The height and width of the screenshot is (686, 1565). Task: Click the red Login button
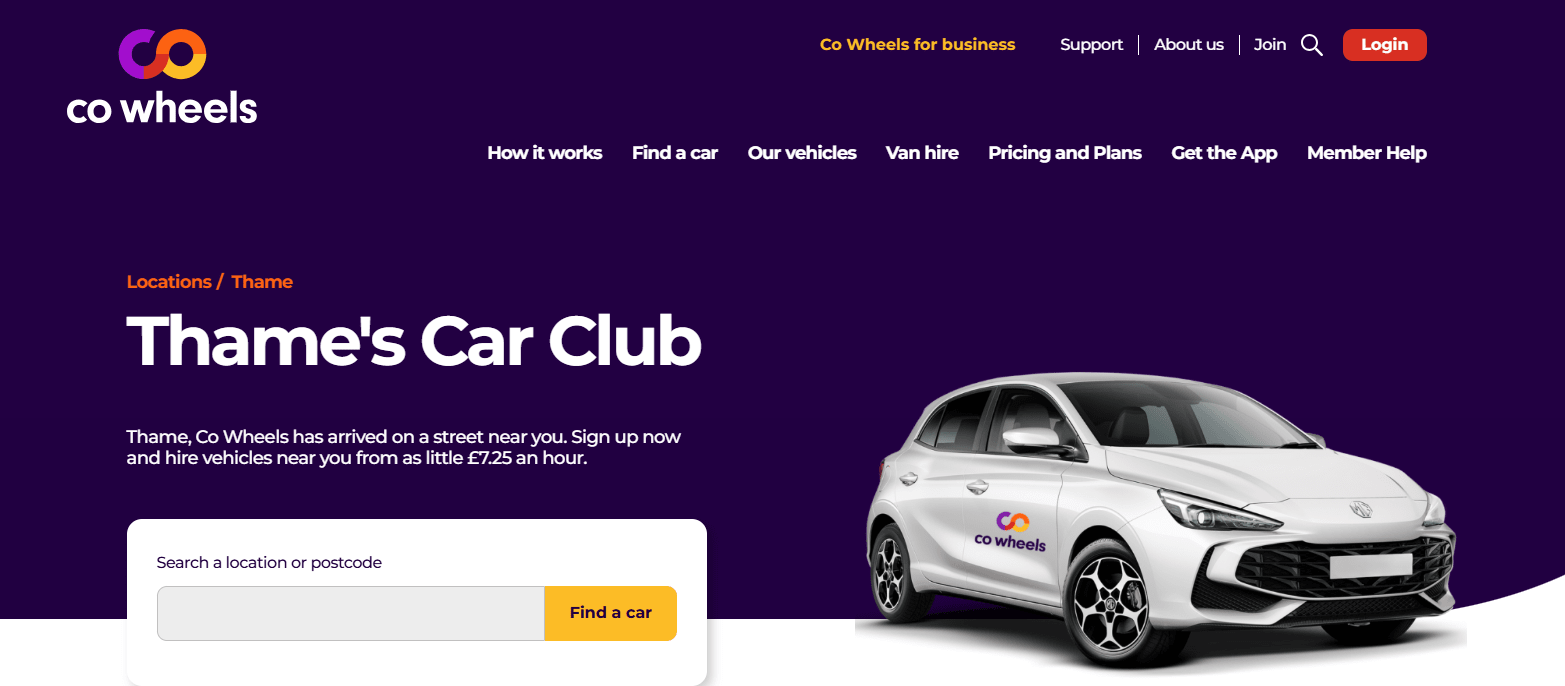(1384, 45)
